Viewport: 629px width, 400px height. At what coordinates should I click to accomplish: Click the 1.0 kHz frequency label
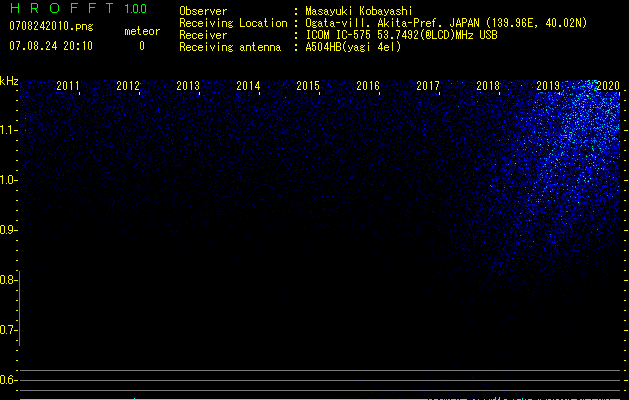[x=8, y=180]
